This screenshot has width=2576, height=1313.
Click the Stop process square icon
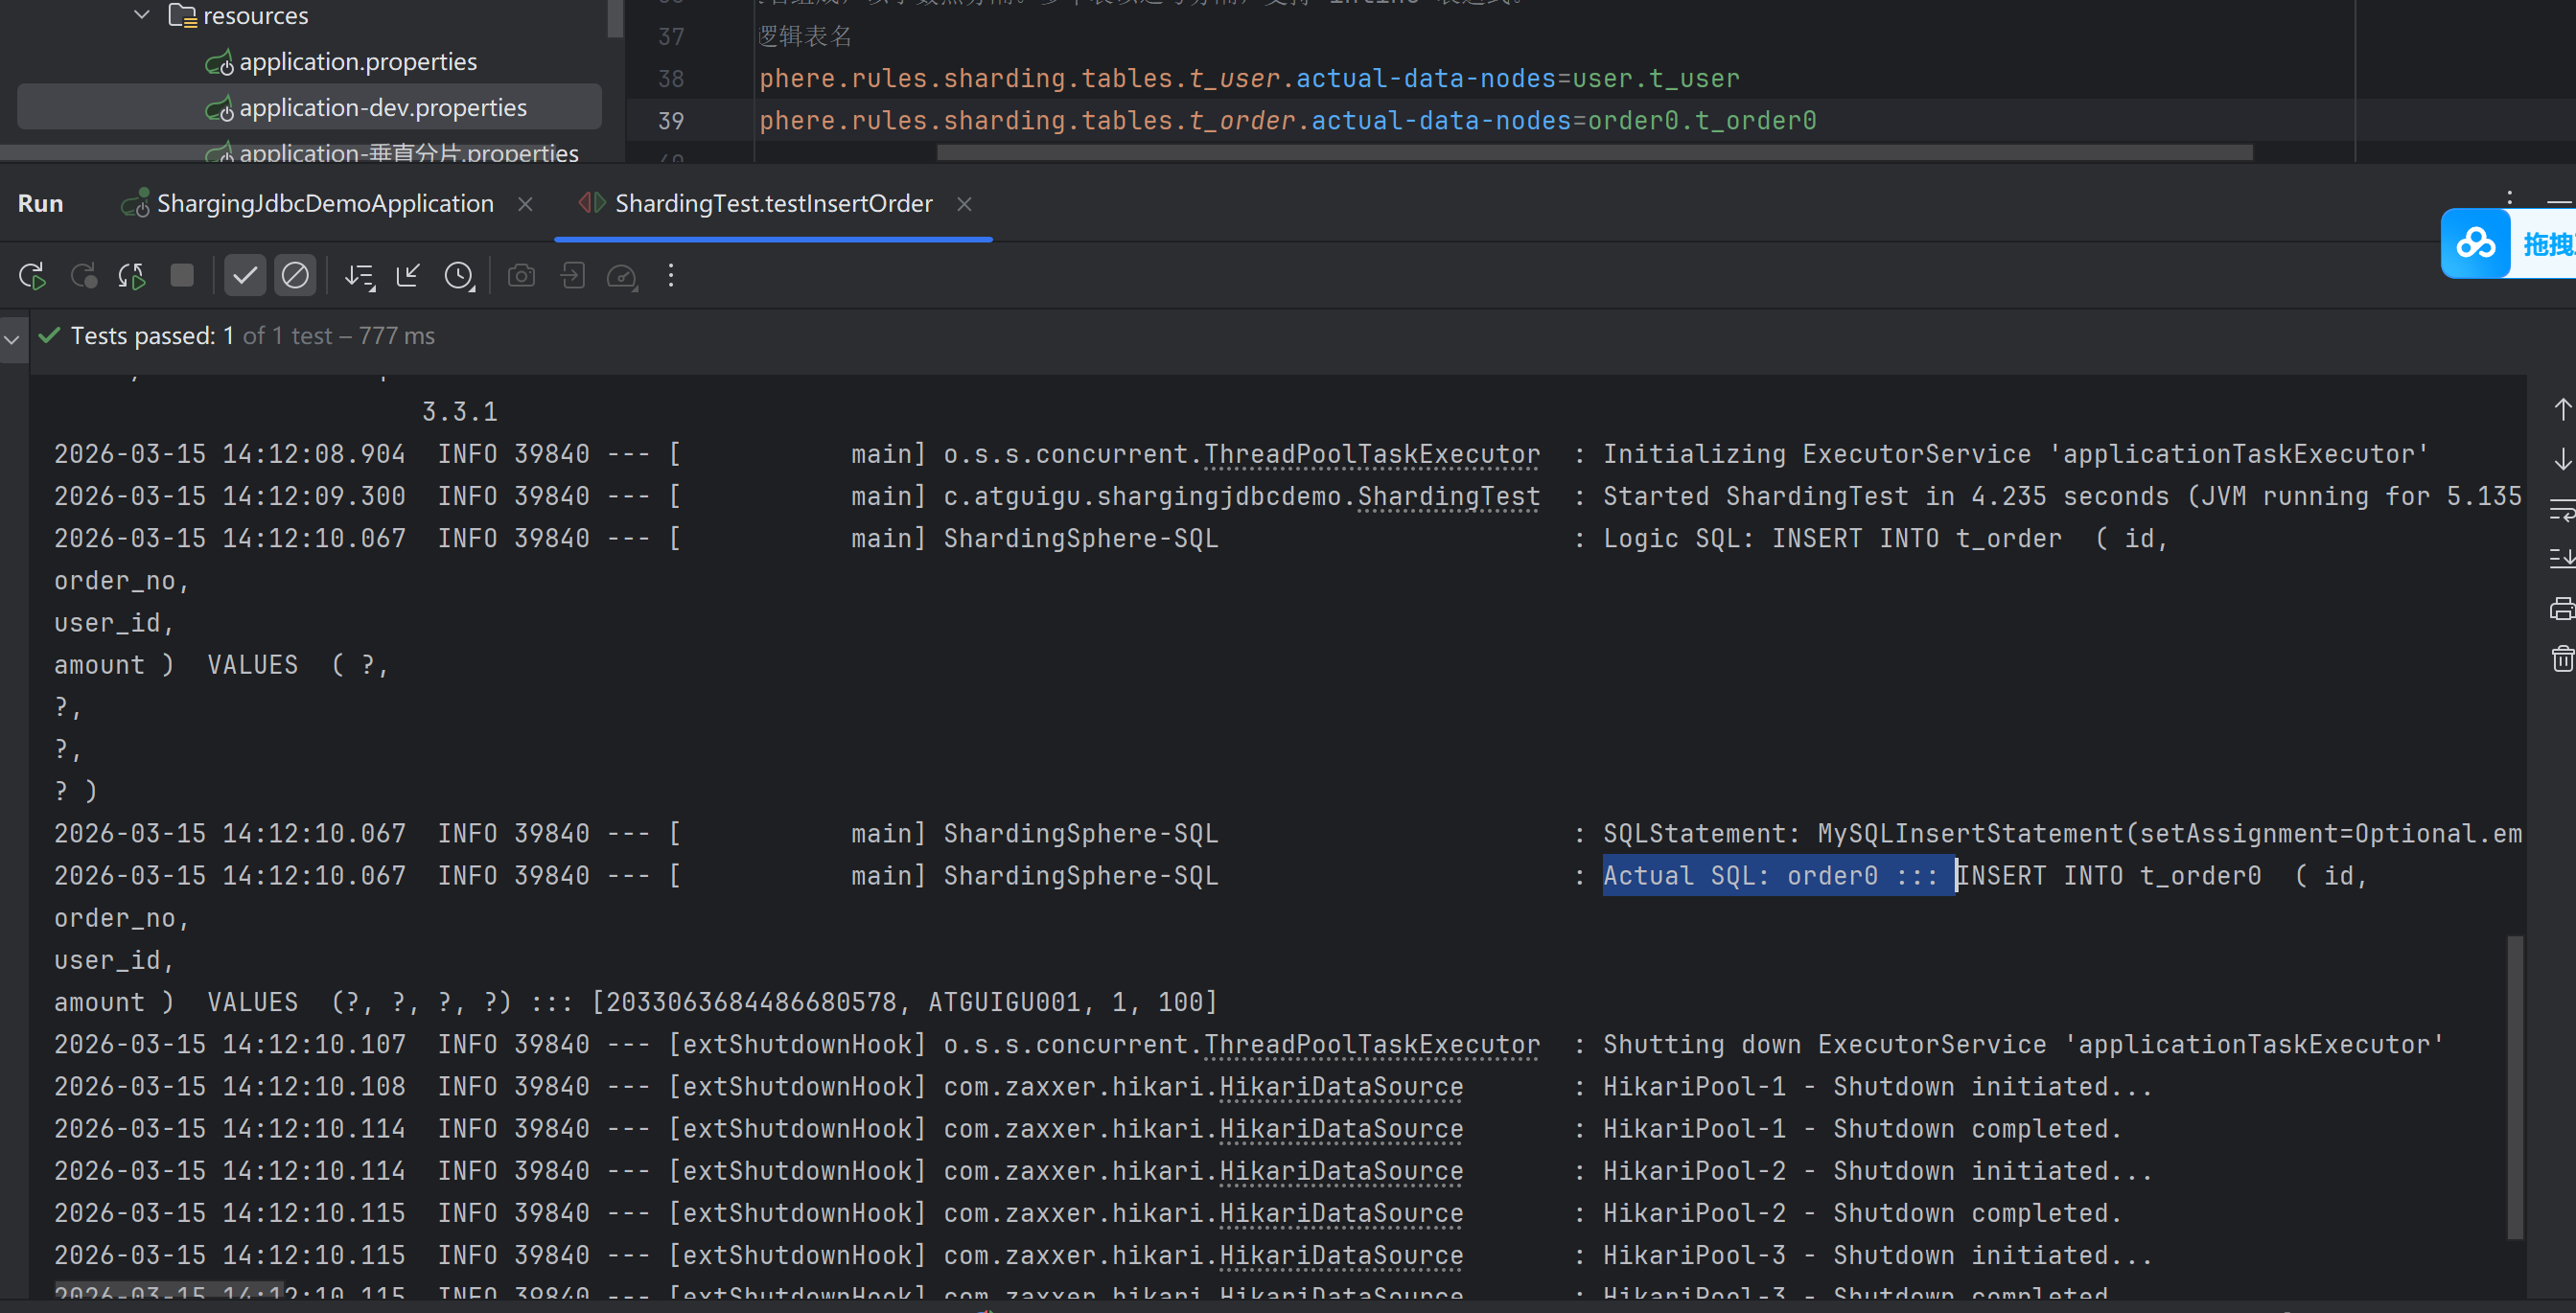(182, 276)
